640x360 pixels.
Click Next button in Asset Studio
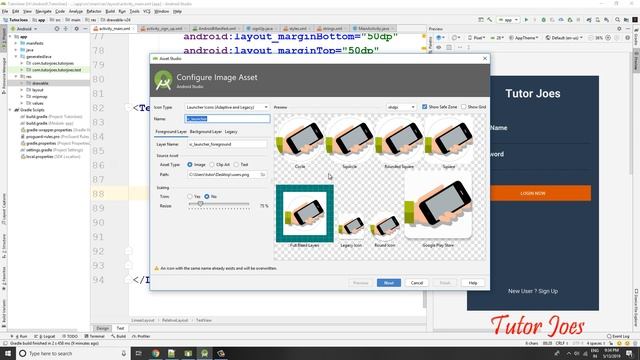(x=389, y=283)
